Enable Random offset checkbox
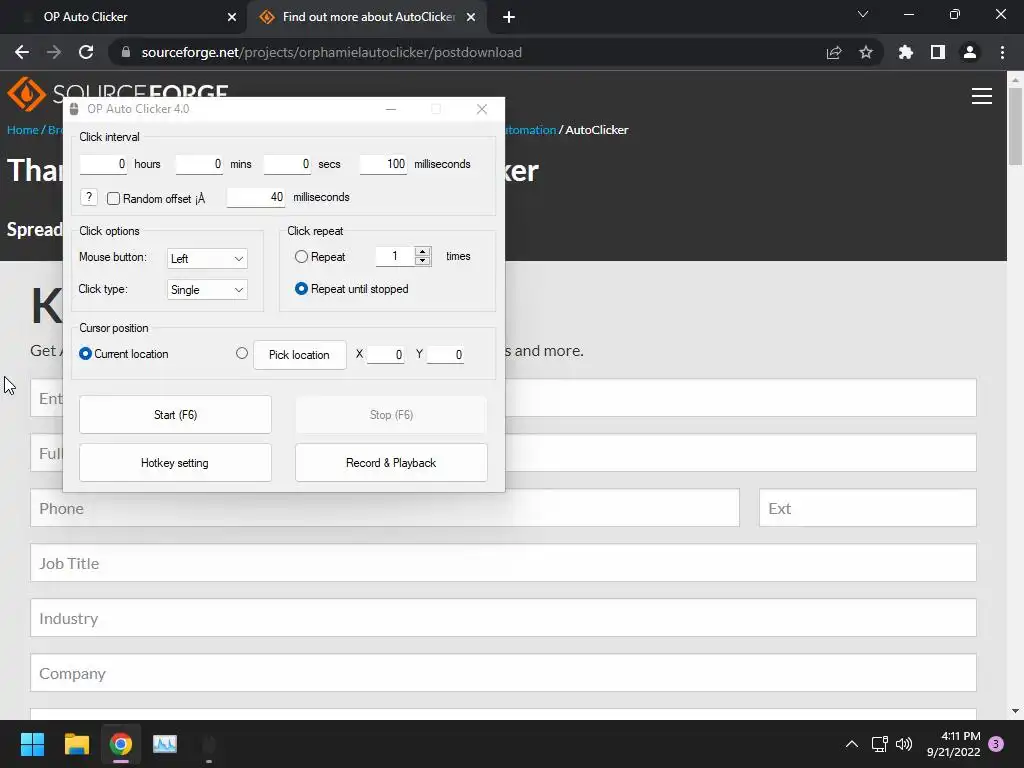 point(114,199)
